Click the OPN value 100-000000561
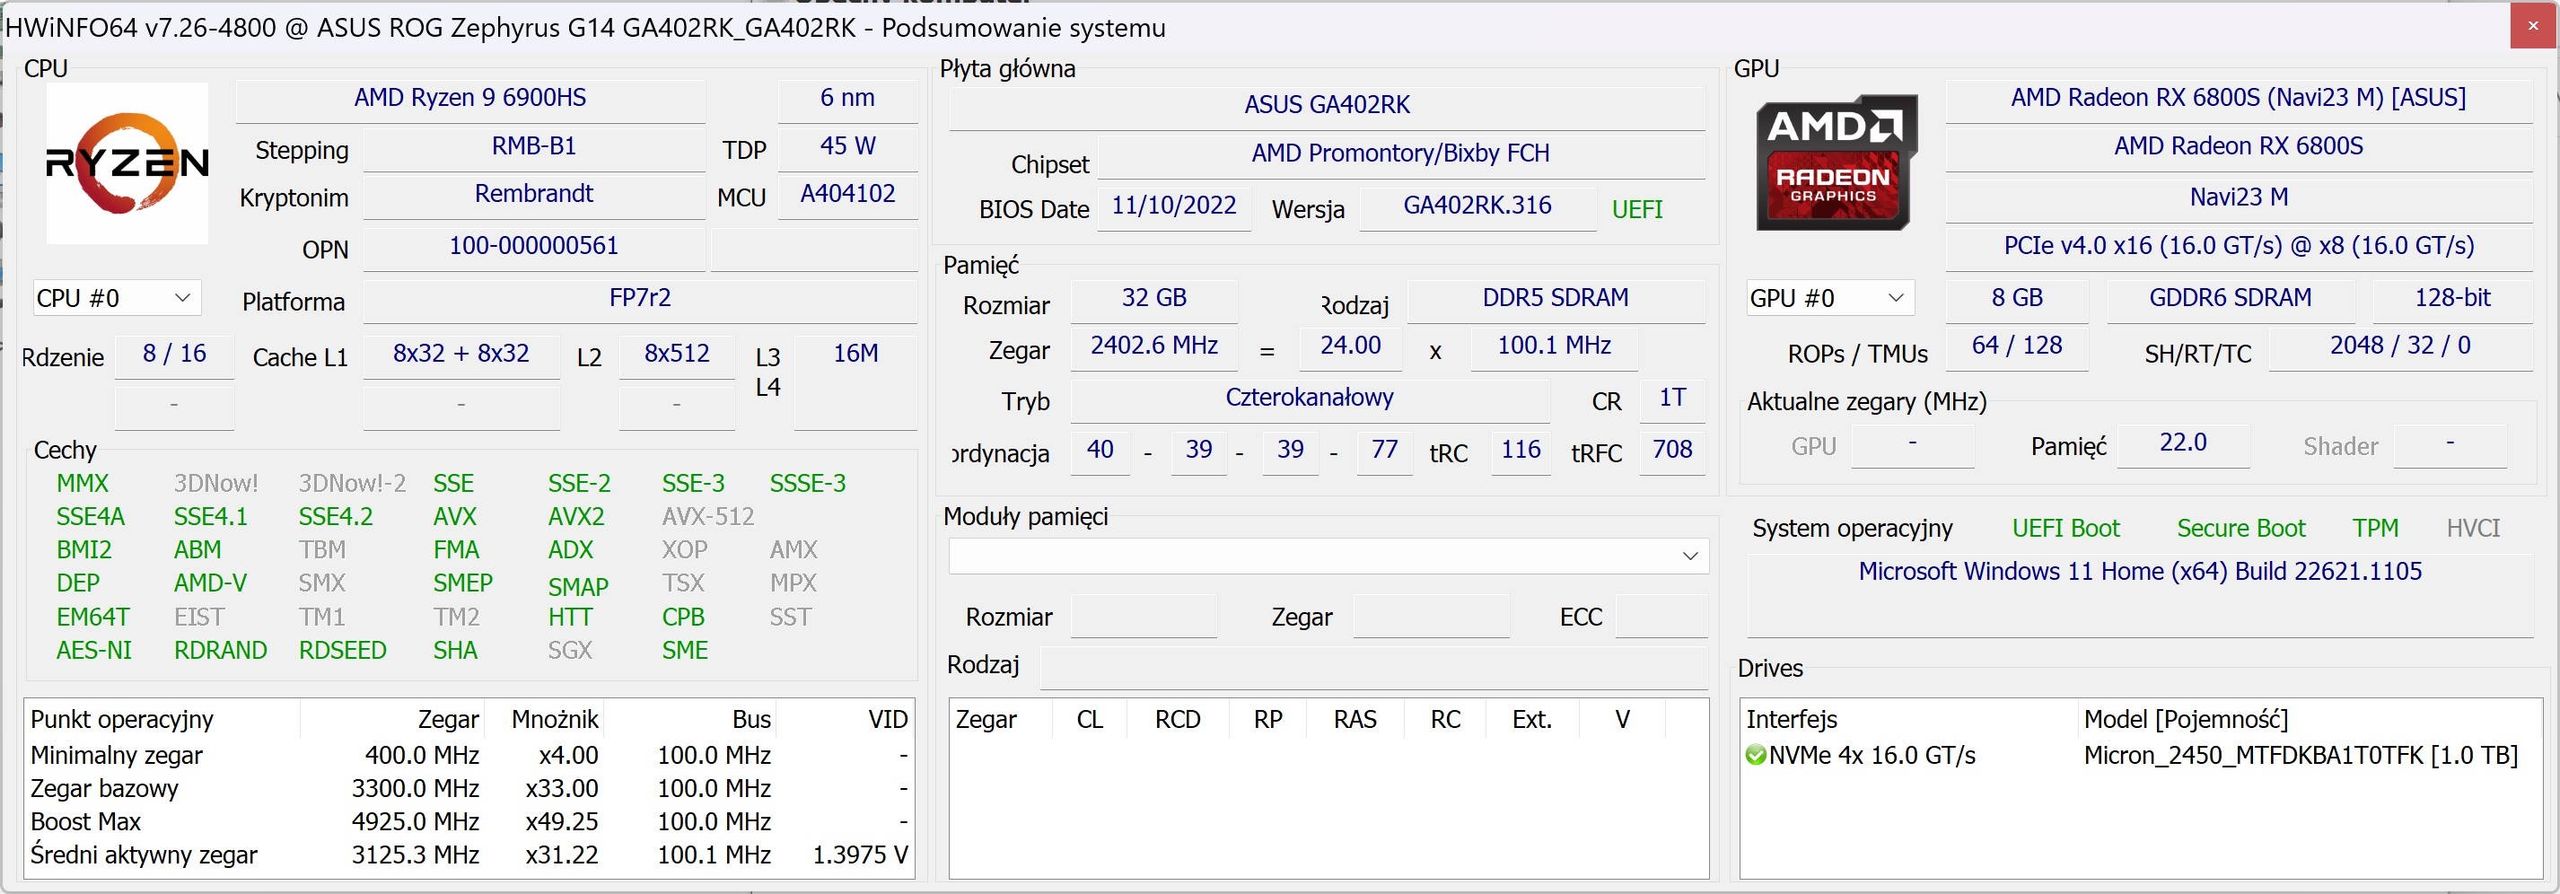Viewport: 2560px width, 894px height. (534, 247)
